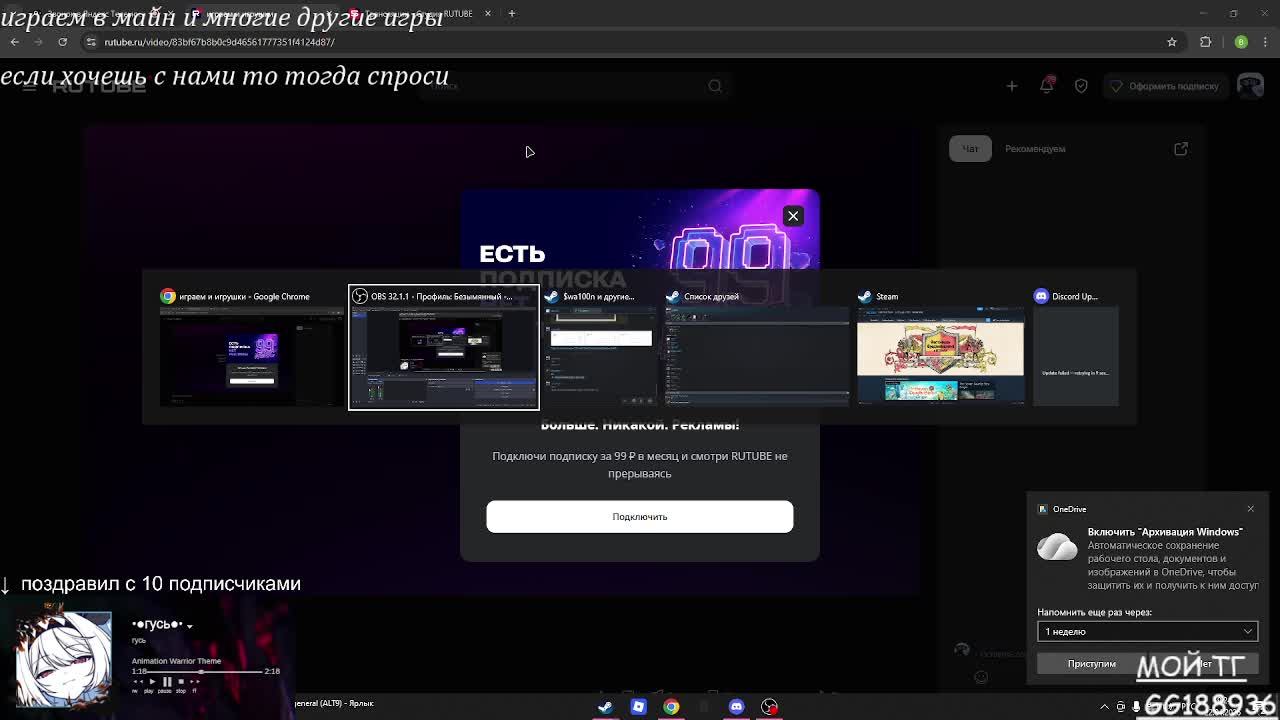Click Оформить подписку button
Screen dimensions: 1280x720
point(1165,86)
